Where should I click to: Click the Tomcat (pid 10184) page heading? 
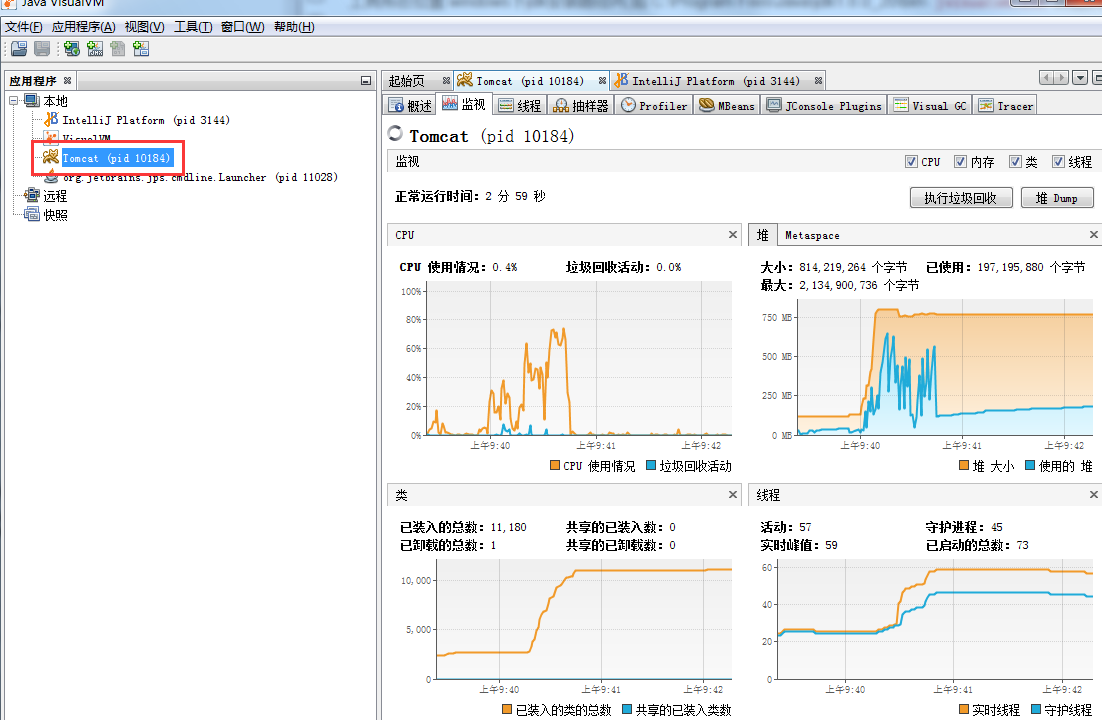492,136
